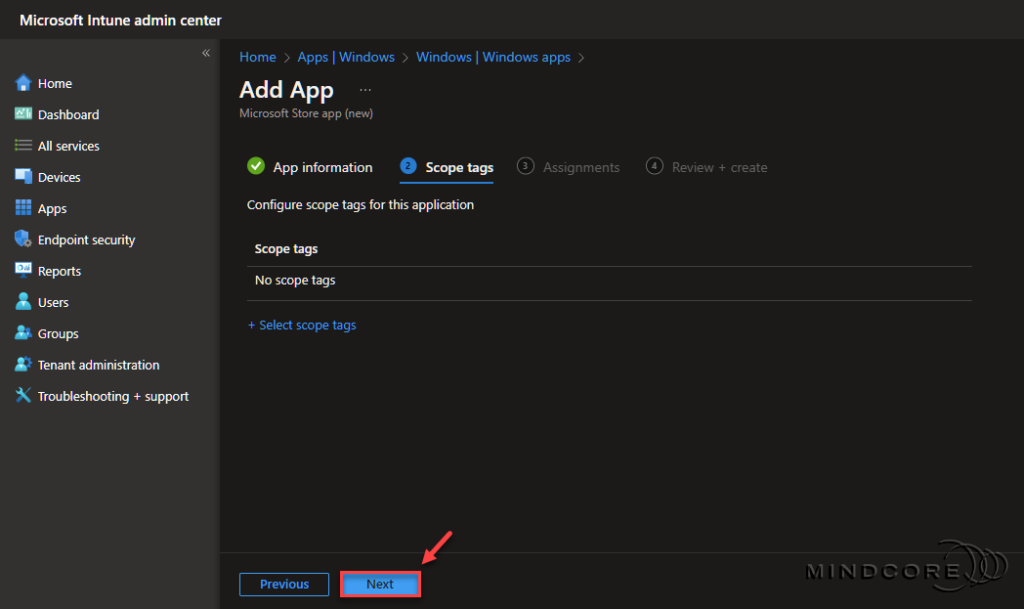1024x609 pixels.
Task: Click the Previous button
Action: click(284, 584)
